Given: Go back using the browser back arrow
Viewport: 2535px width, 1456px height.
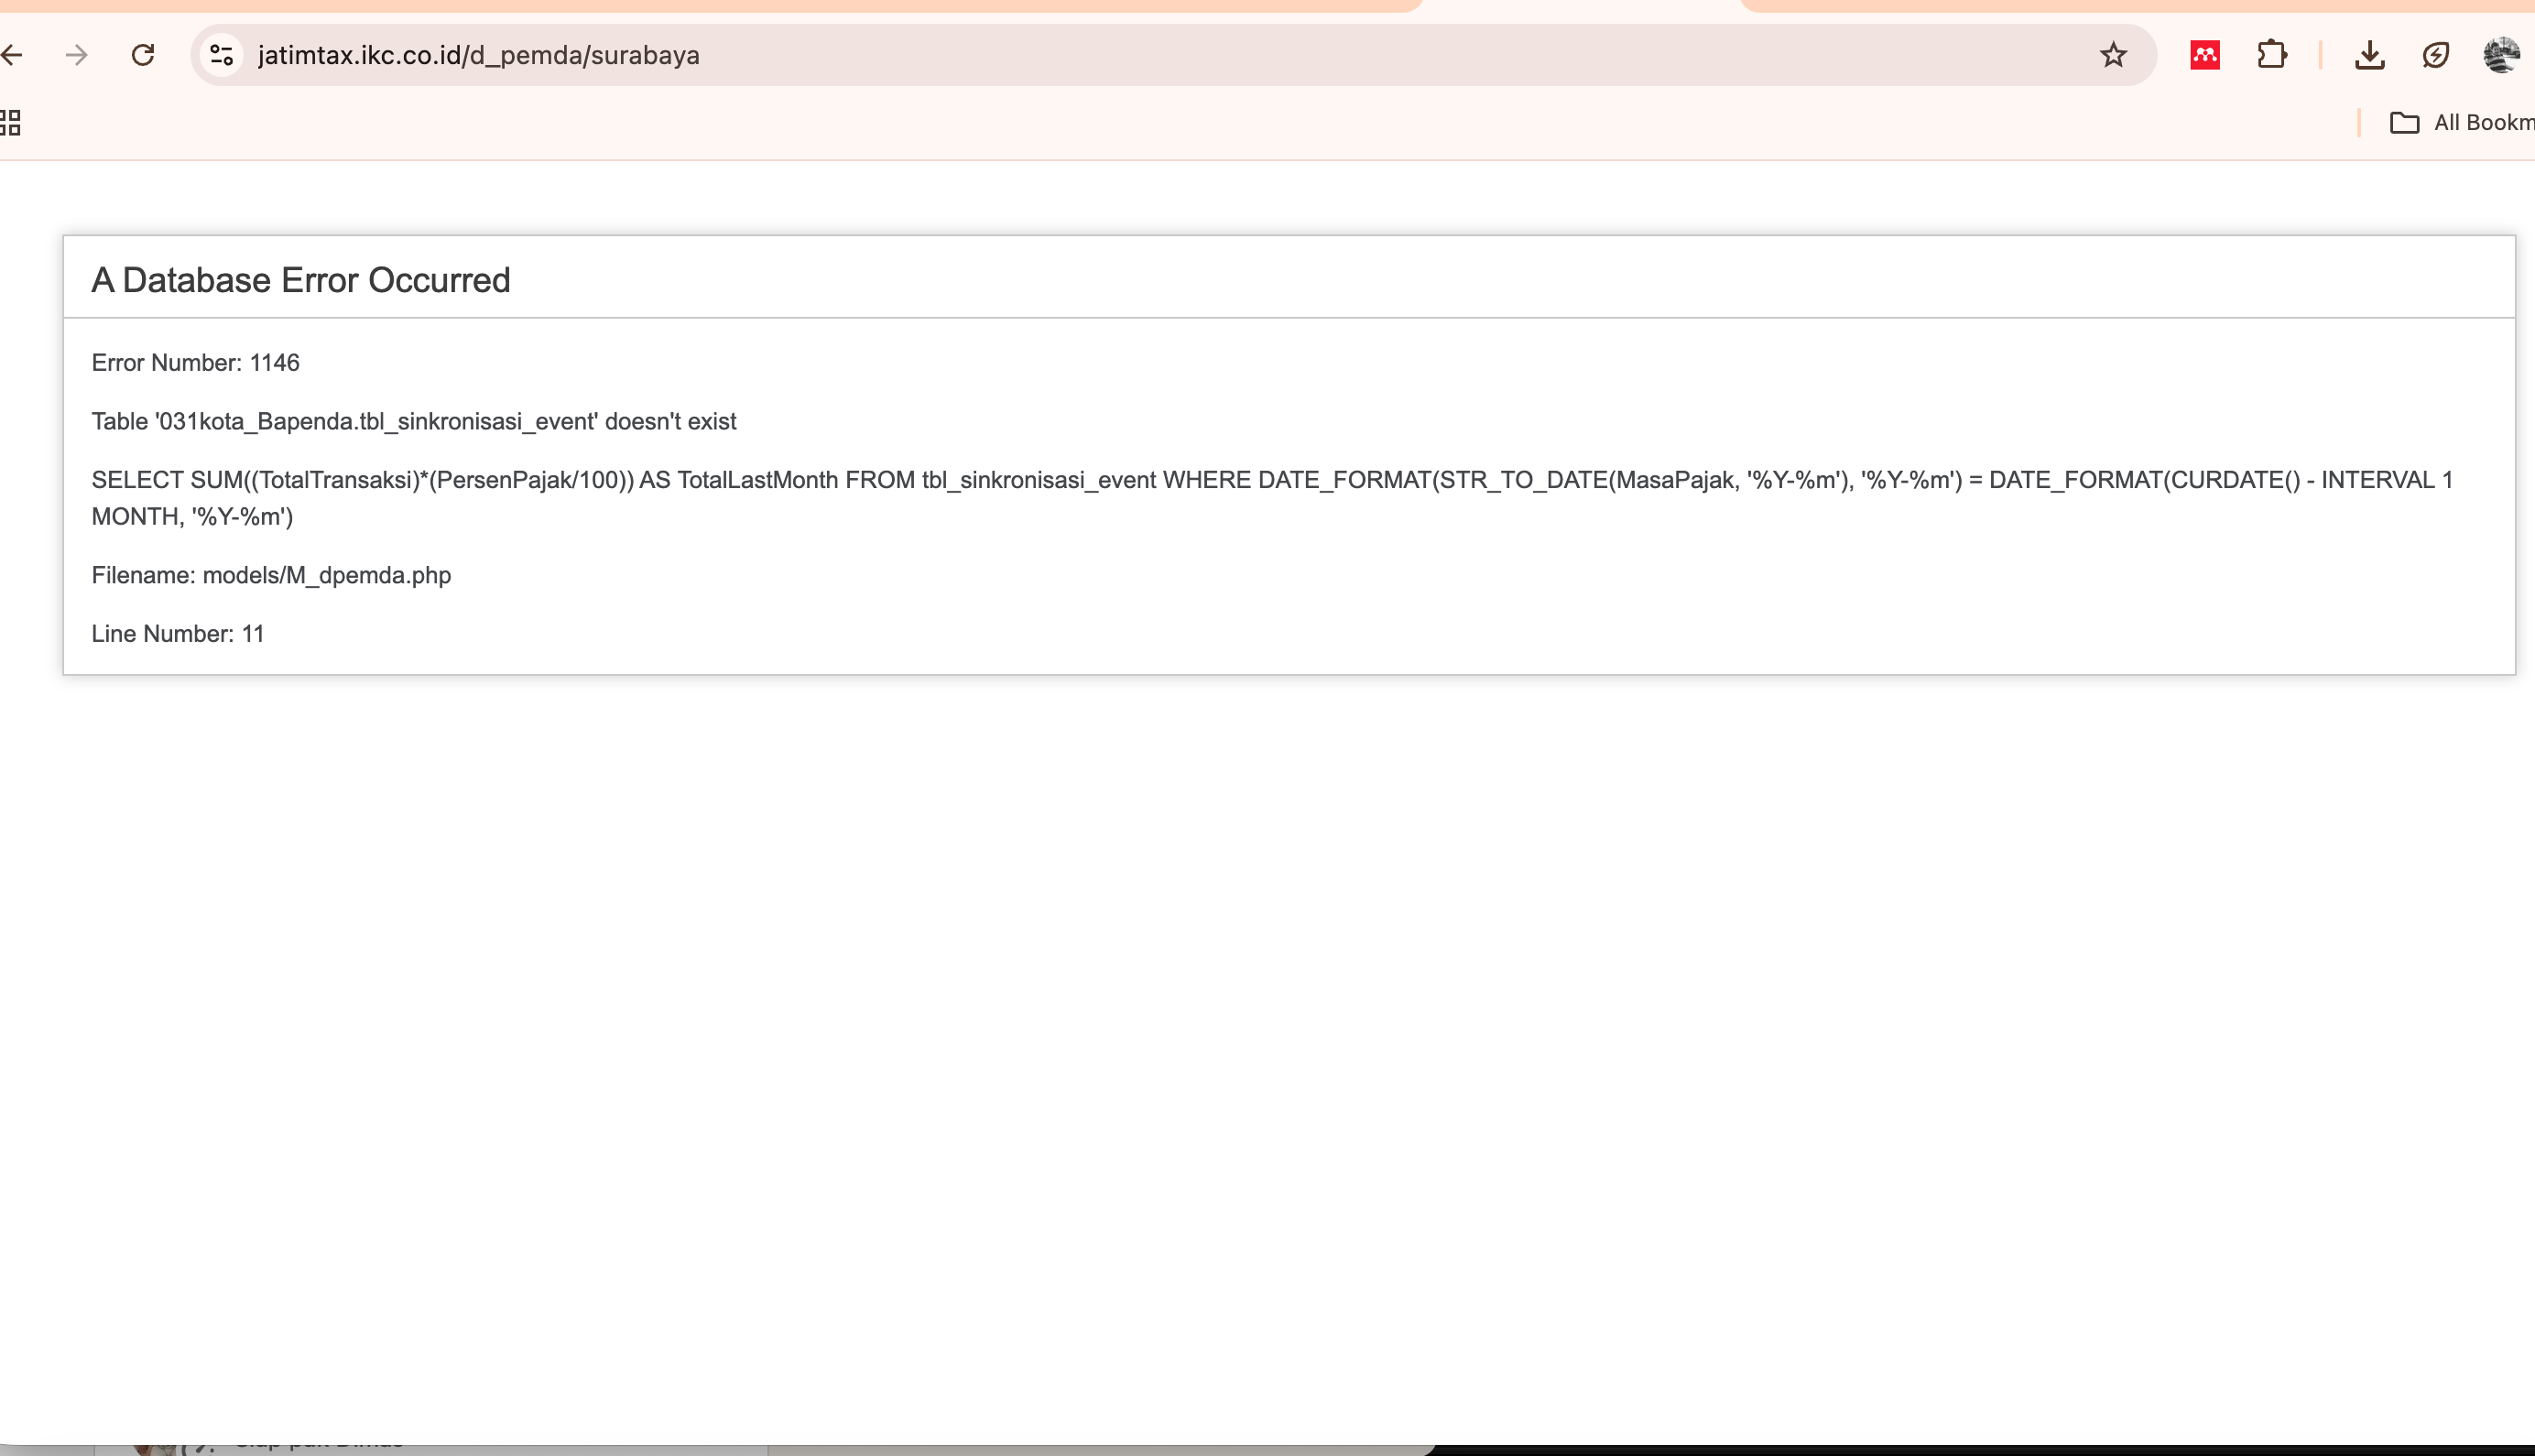Looking at the screenshot, I should click(12, 55).
